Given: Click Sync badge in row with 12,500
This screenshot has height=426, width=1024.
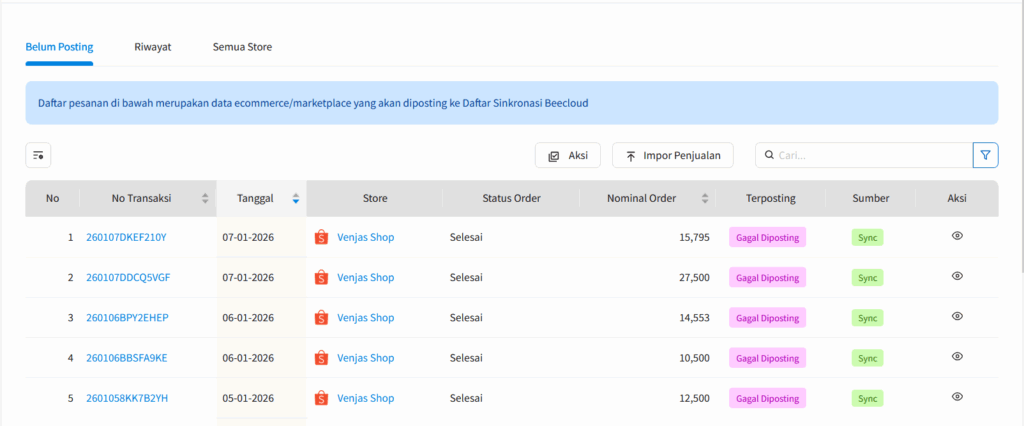Looking at the screenshot, I should point(867,399).
